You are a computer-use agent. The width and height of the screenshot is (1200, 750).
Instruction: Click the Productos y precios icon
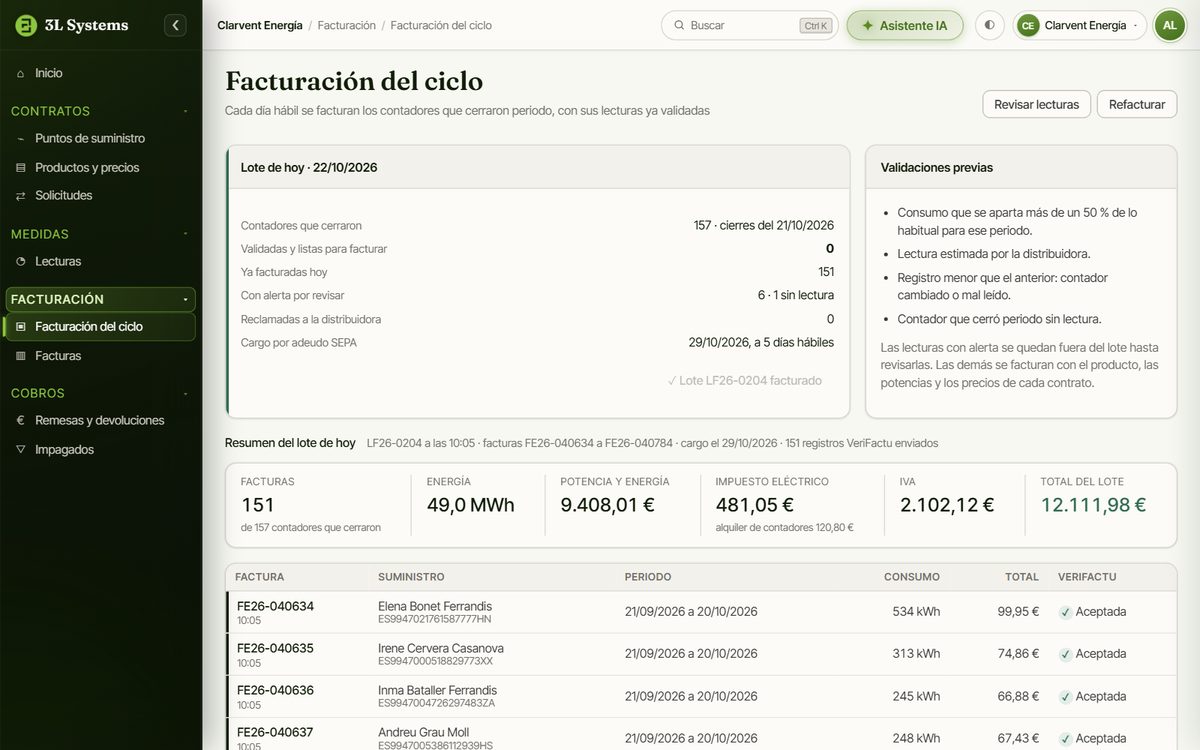click(21, 167)
